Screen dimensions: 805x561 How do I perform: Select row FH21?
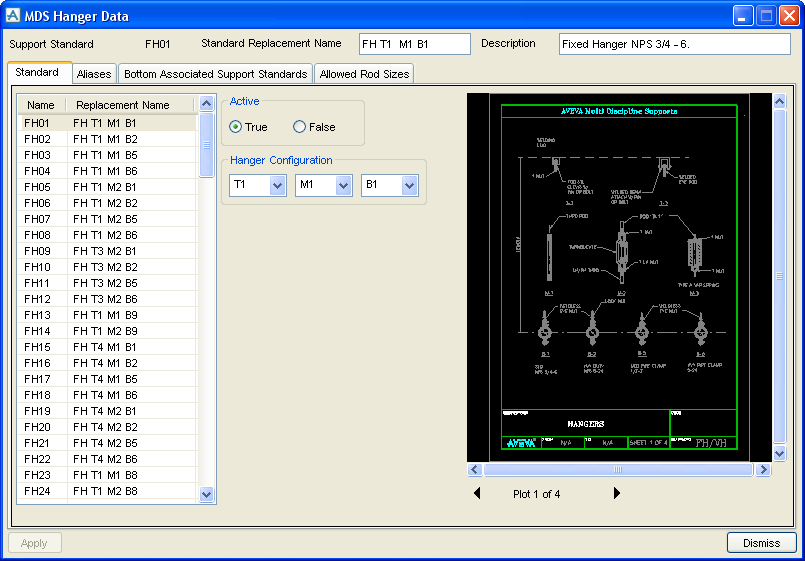pyautogui.click(x=108, y=443)
